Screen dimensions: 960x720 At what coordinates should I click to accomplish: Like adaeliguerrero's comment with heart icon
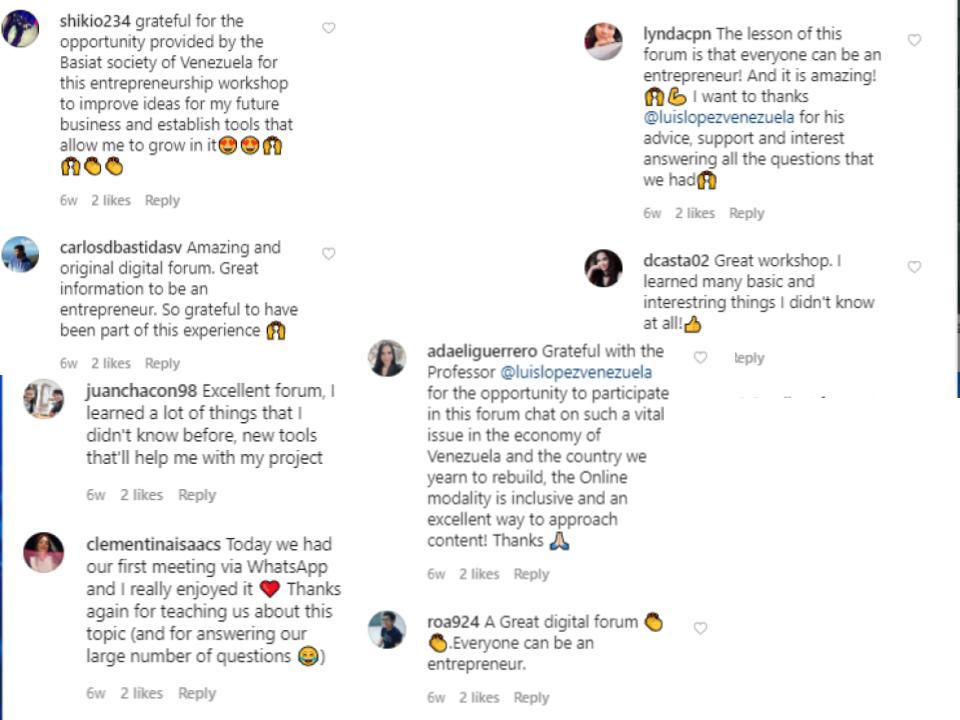click(700, 357)
